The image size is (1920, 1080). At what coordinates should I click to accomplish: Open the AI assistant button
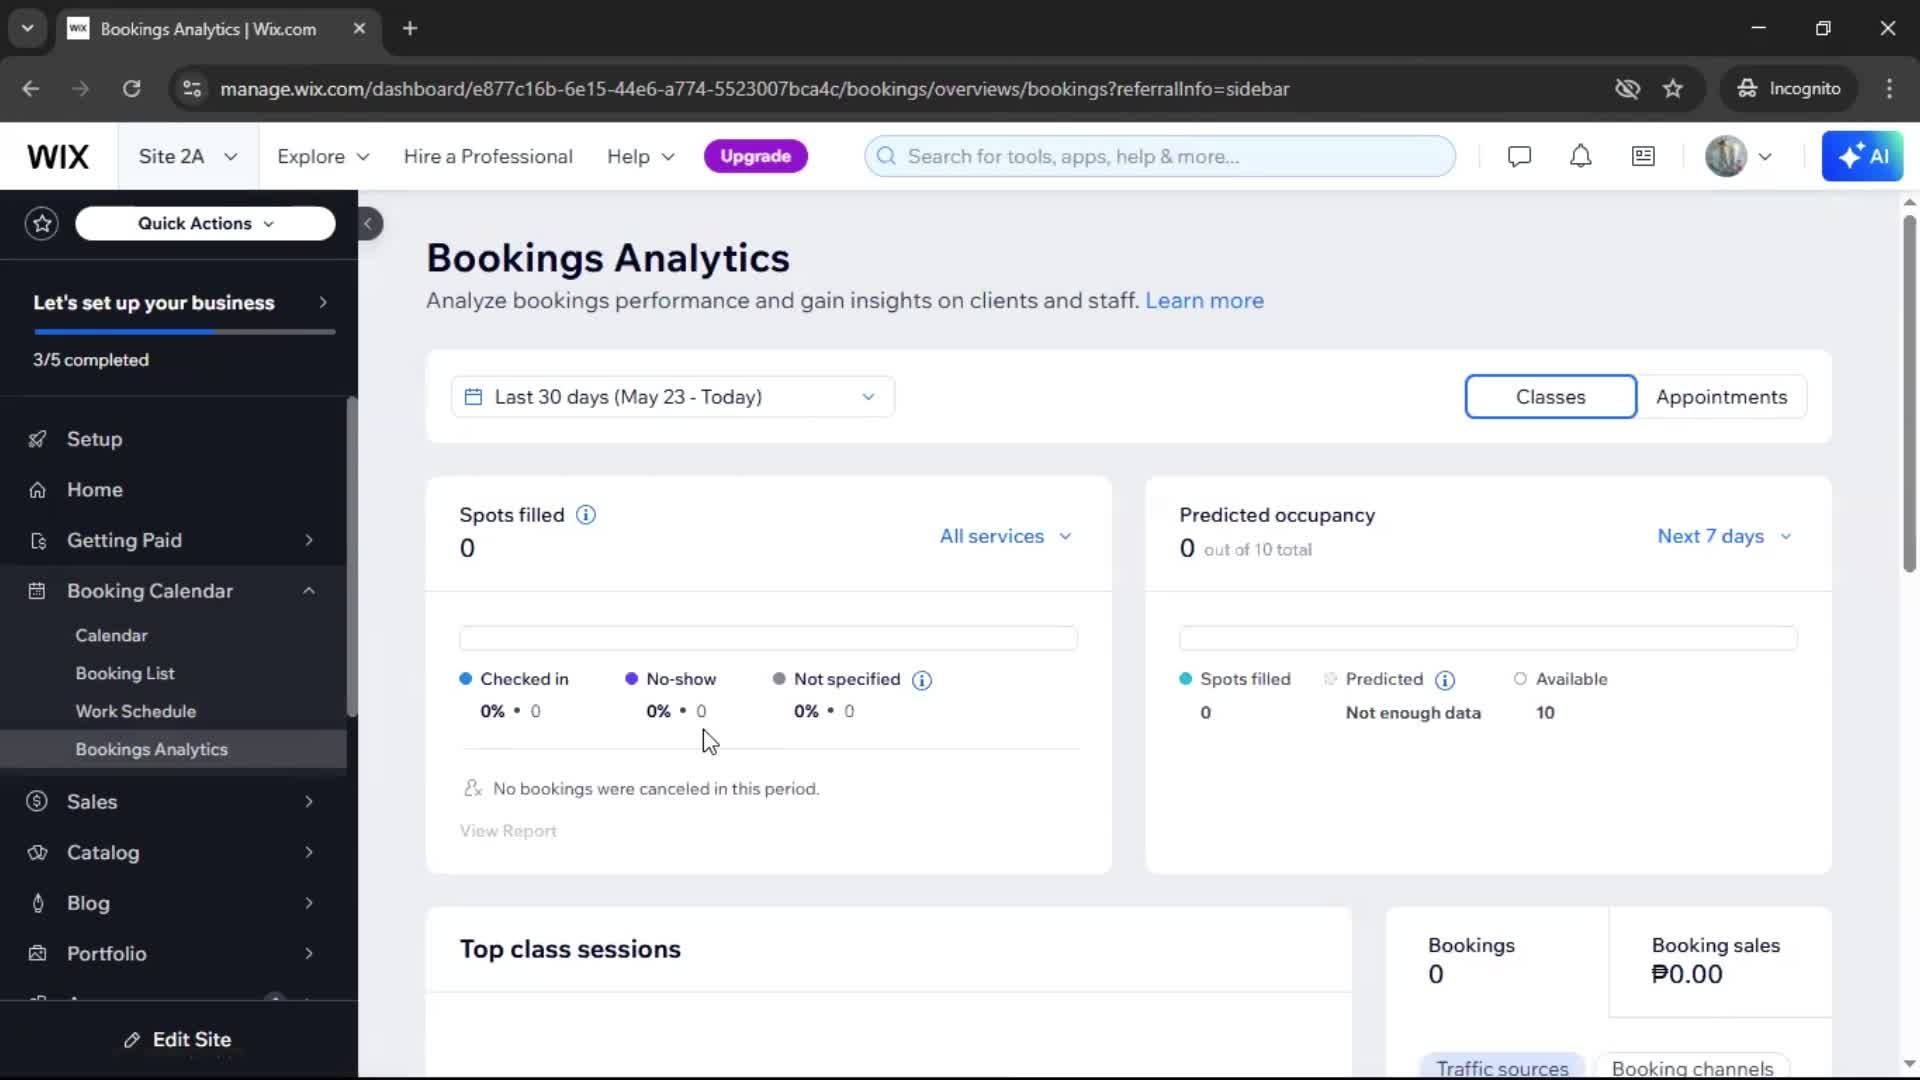(x=1862, y=156)
